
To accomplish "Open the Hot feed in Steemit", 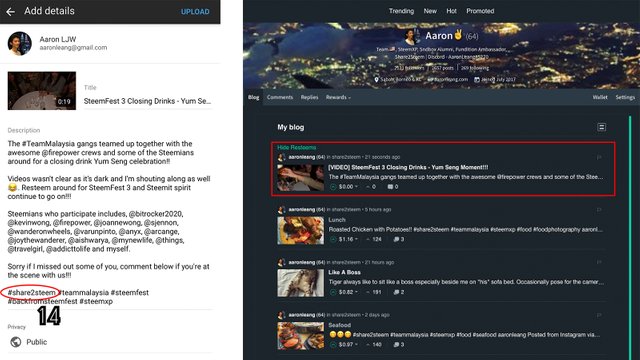I will click(x=451, y=11).
